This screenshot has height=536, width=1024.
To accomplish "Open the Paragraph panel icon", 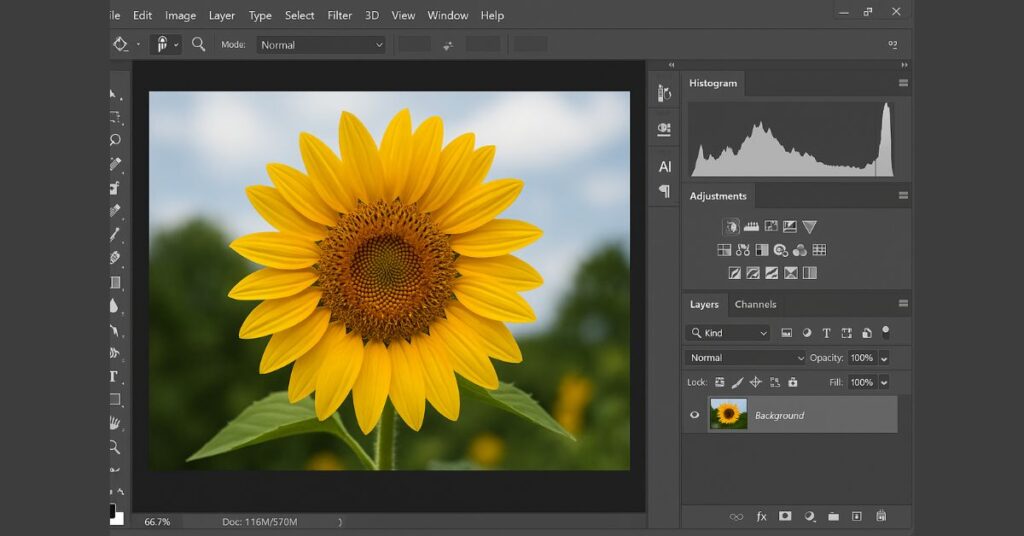I will point(664,191).
